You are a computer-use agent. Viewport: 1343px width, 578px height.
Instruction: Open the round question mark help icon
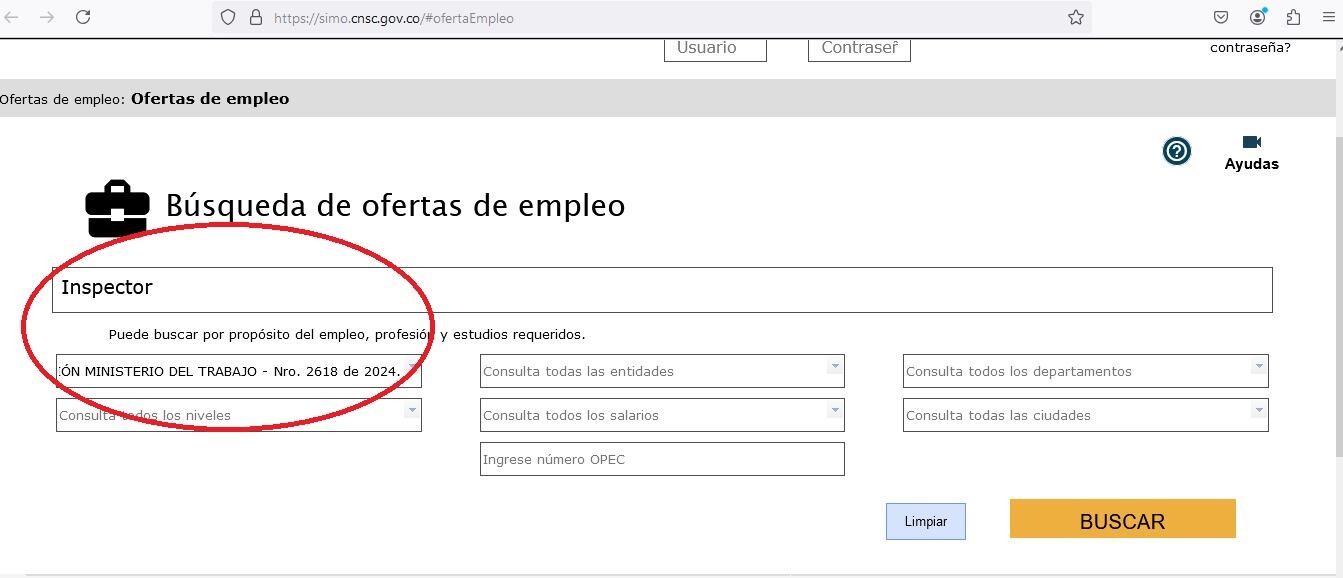[1177, 151]
